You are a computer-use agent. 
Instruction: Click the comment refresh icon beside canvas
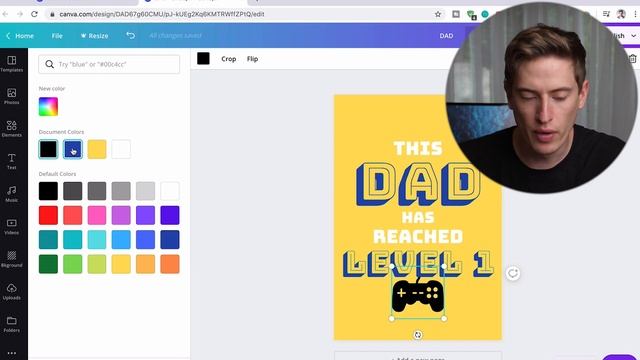[x=513, y=273]
